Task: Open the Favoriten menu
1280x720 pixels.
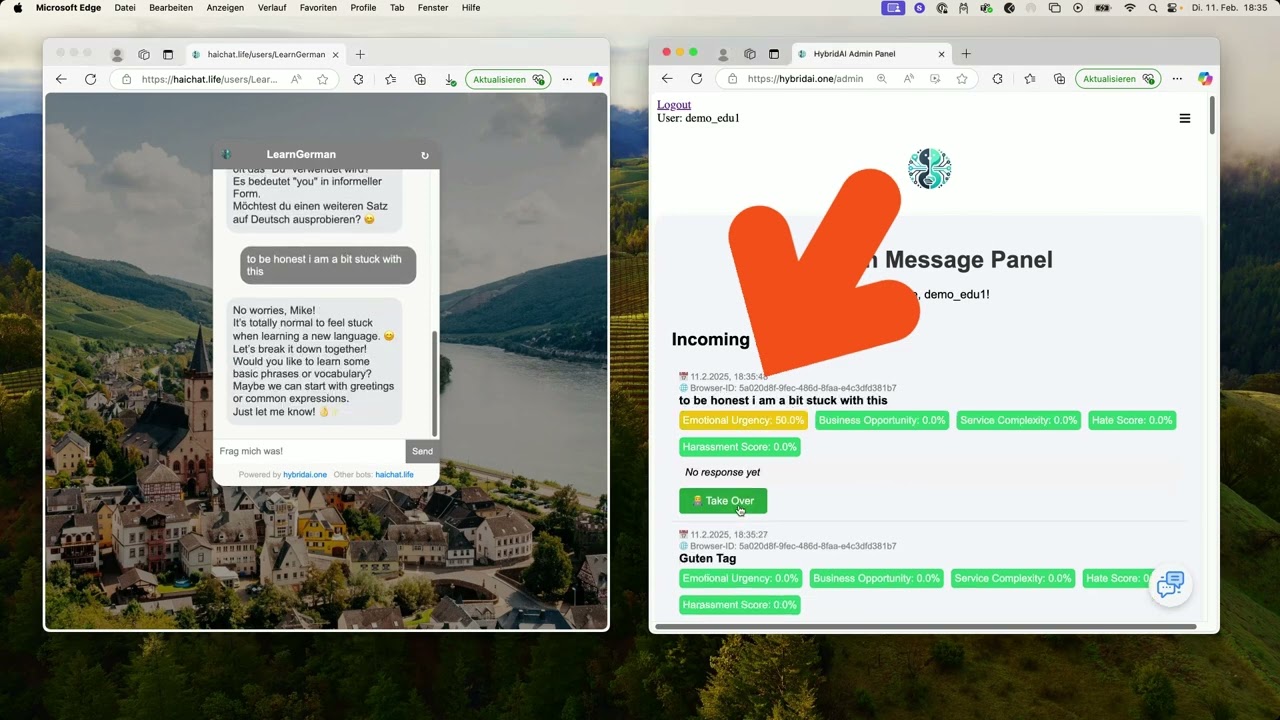Action: pos(318,7)
